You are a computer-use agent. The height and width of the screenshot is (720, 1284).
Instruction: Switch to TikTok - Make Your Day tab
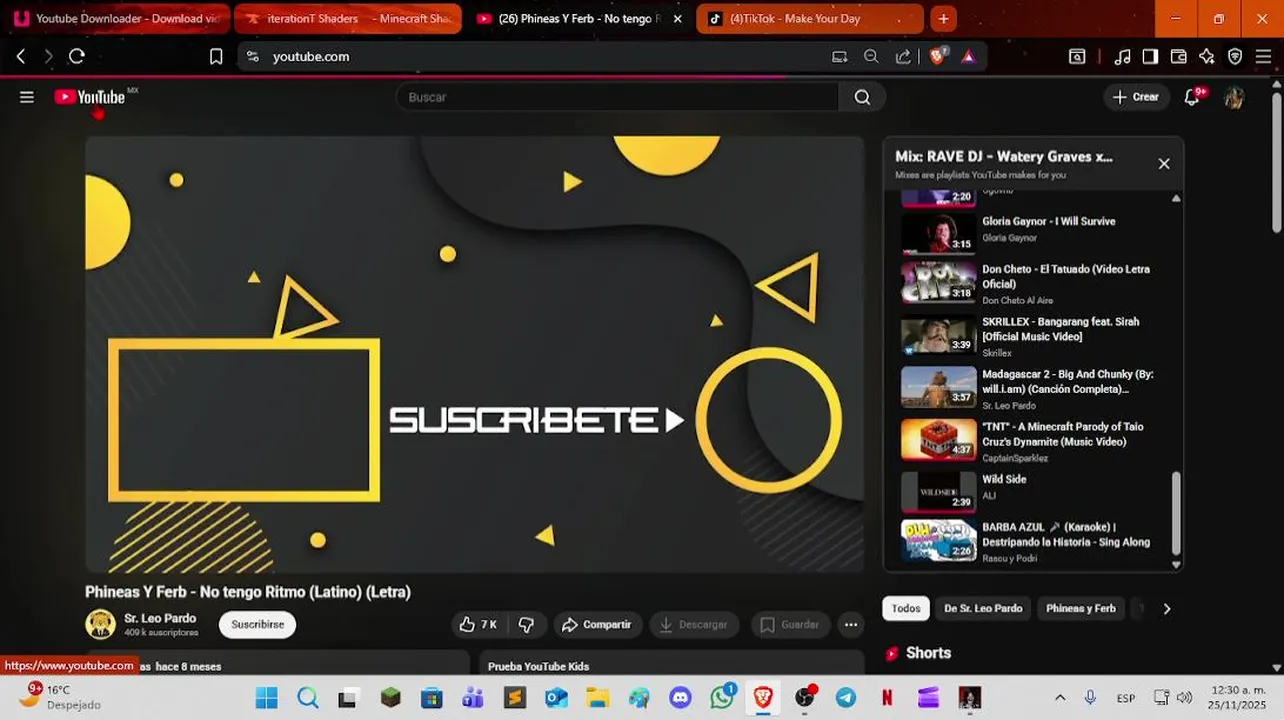[x=810, y=19]
